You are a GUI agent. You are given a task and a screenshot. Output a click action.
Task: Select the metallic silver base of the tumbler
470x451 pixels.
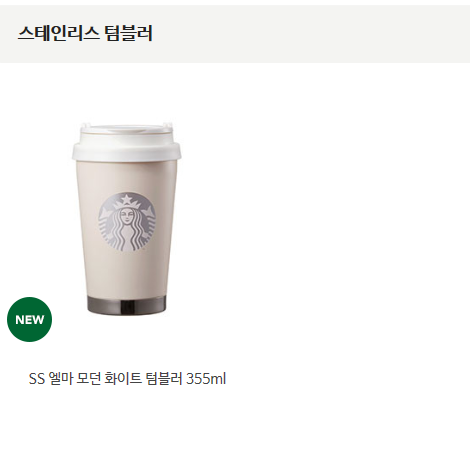point(126,305)
